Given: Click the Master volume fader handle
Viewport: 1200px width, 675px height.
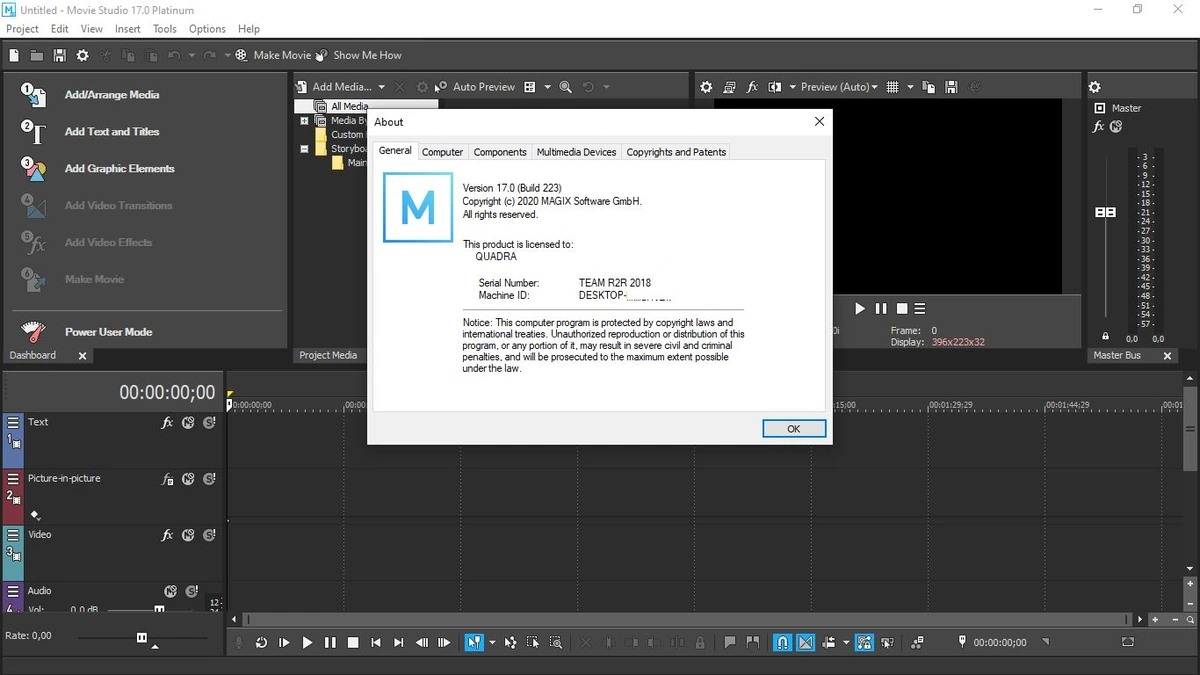Looking at the screenshot, I should pyautogui.click(x=1105, y=213).
